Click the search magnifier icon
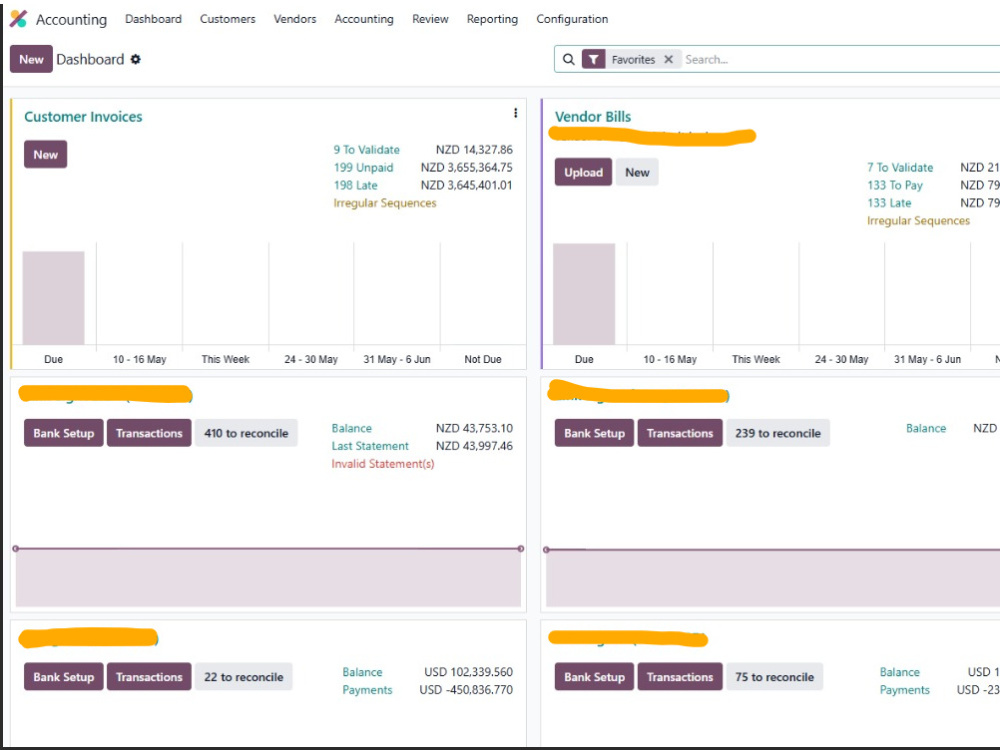The height and width of the screenshot is (750, 1000). (568, 59)
